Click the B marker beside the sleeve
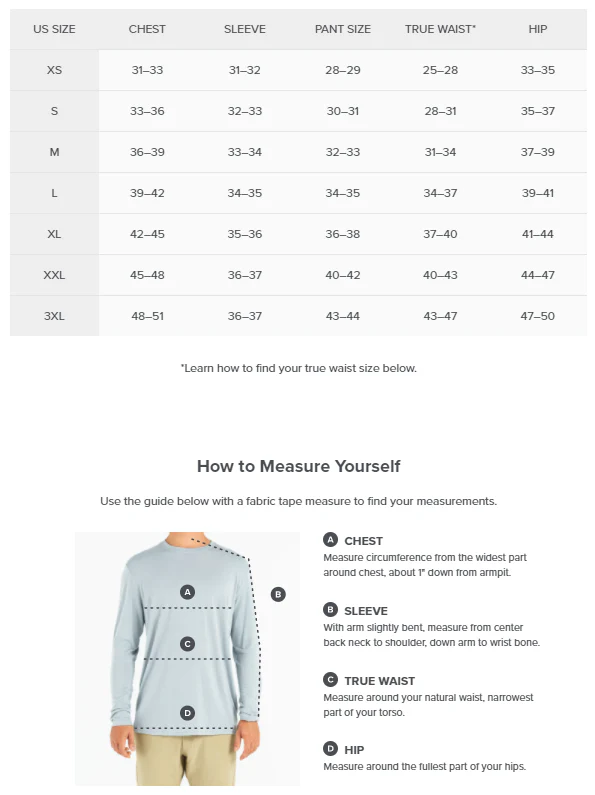The image size is (595, 795). tap(278, 594)
